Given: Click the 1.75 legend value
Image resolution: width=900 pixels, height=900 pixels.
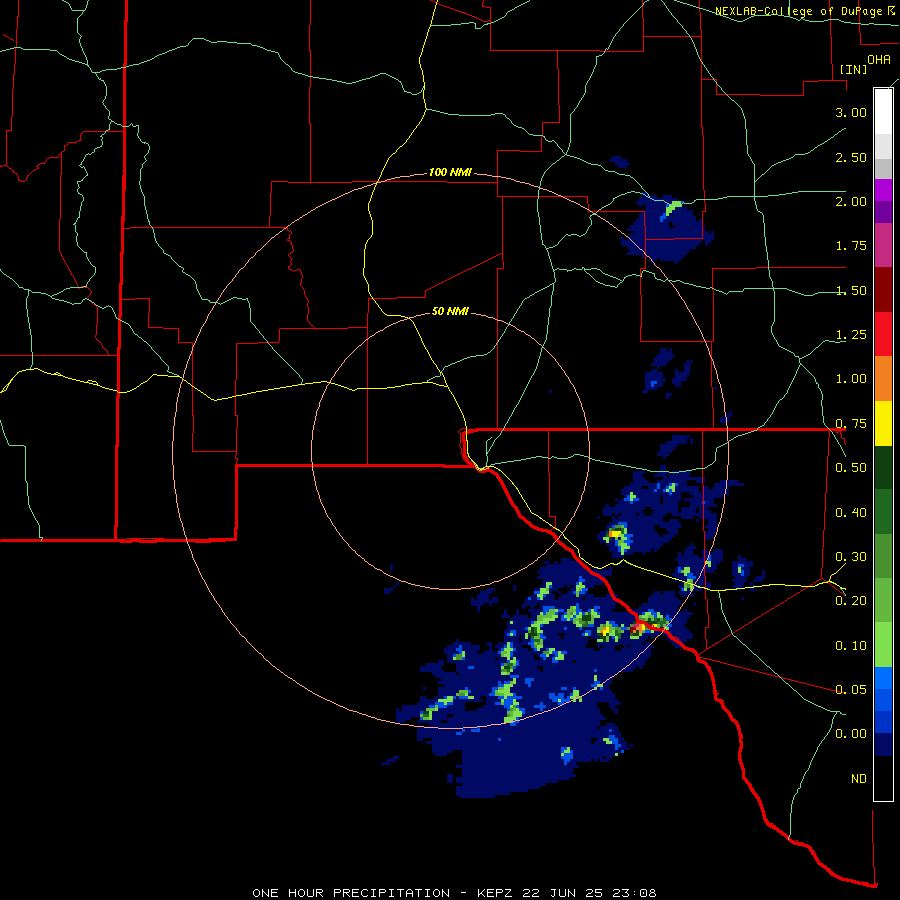Looking at the screenshot, I should pyautogui.click(x=851, y=246).
